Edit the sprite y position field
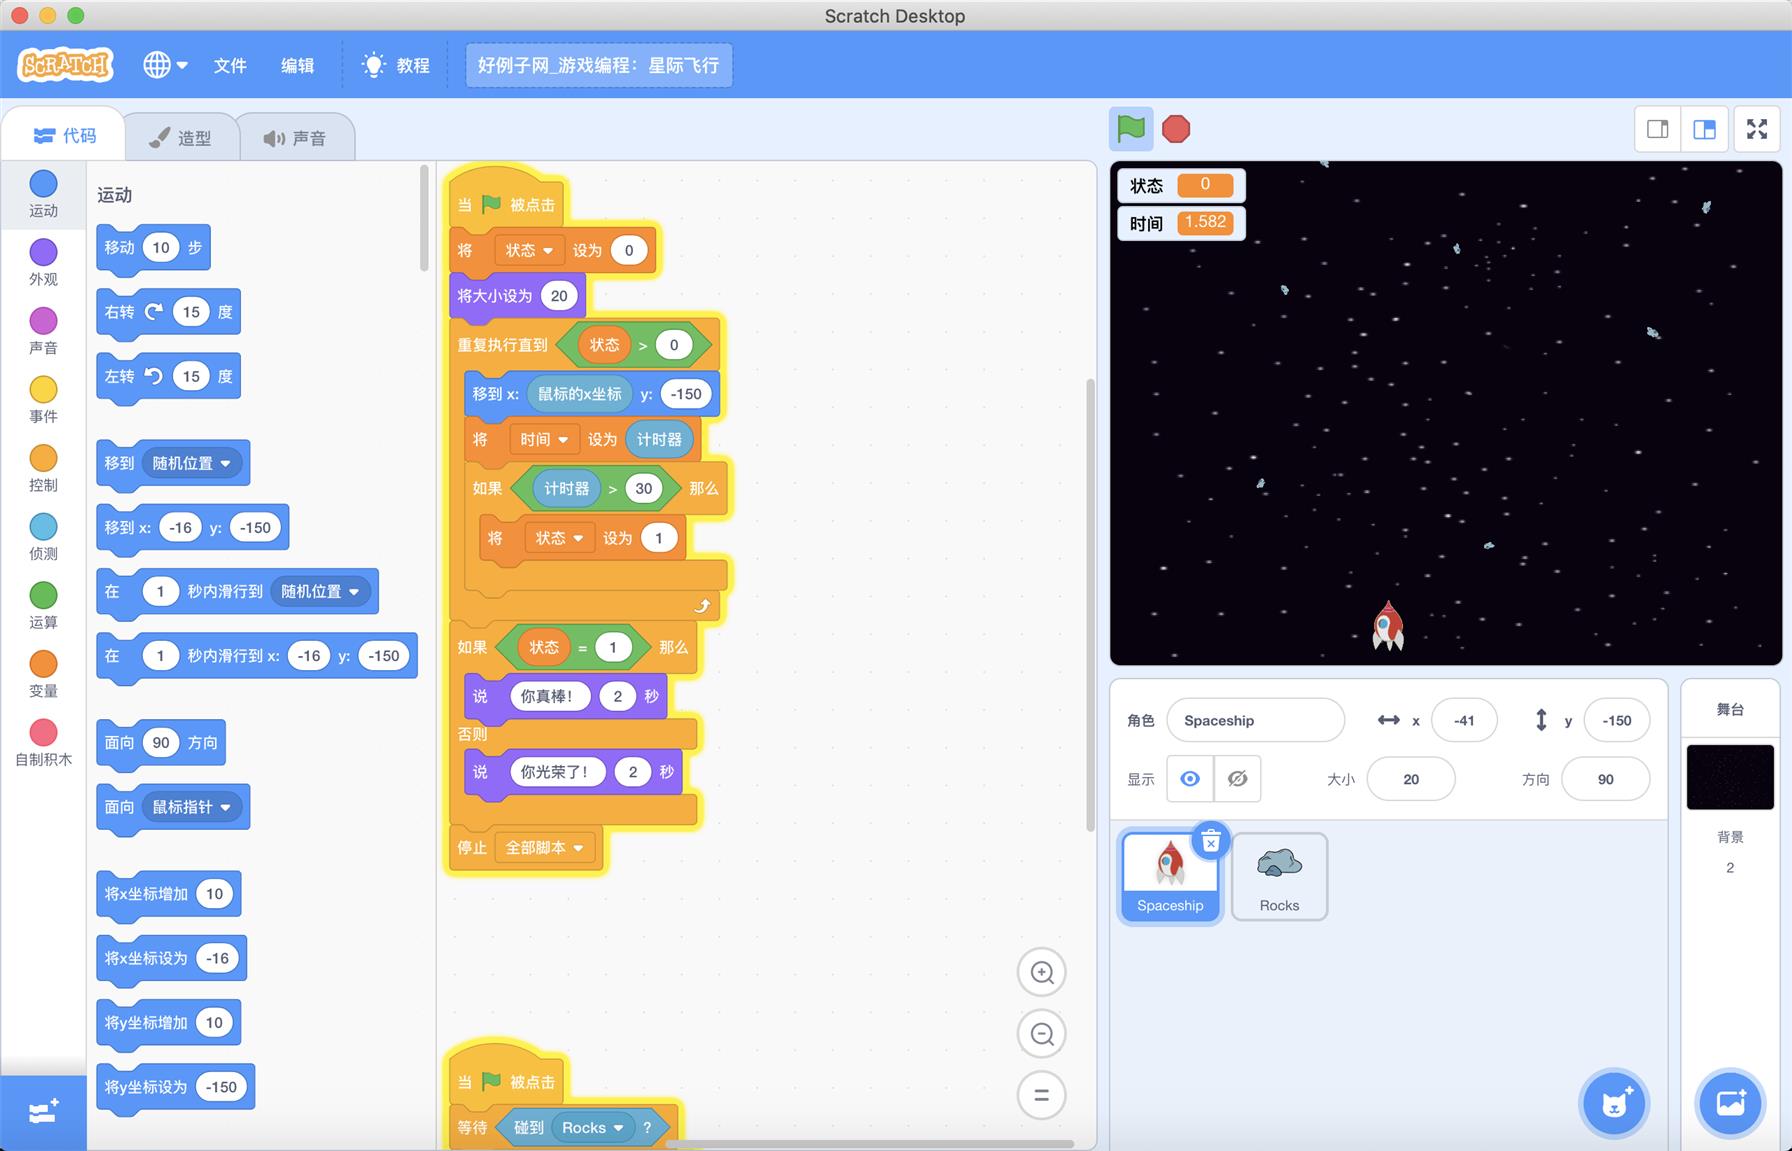The width and height of the screenshot is (1792, 1151). pyautogui.click(x=1617, y=720)
